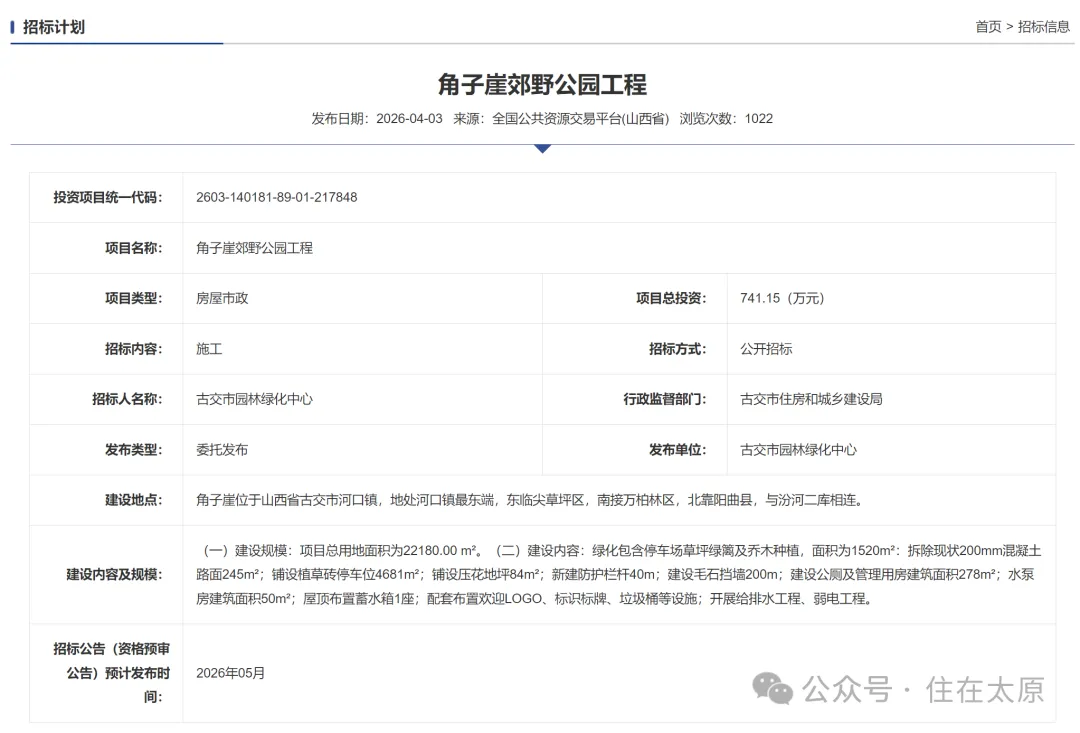Select the value 委托发布

pyautogui.click(x=222, y=450)
